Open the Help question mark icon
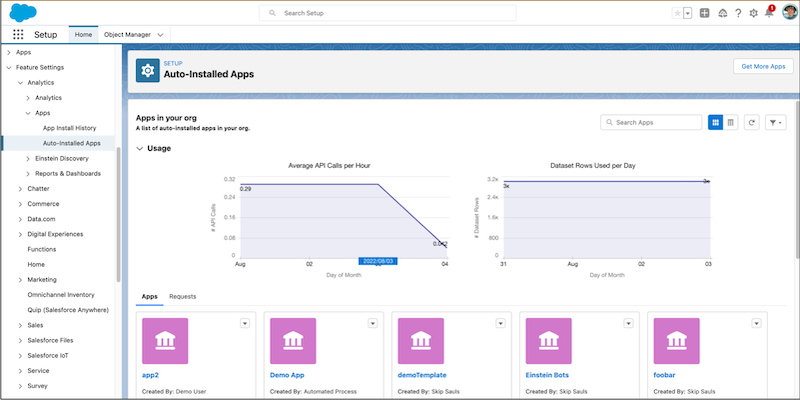Image resolution: width=800 pixels, height=400 pixels. 738,13
